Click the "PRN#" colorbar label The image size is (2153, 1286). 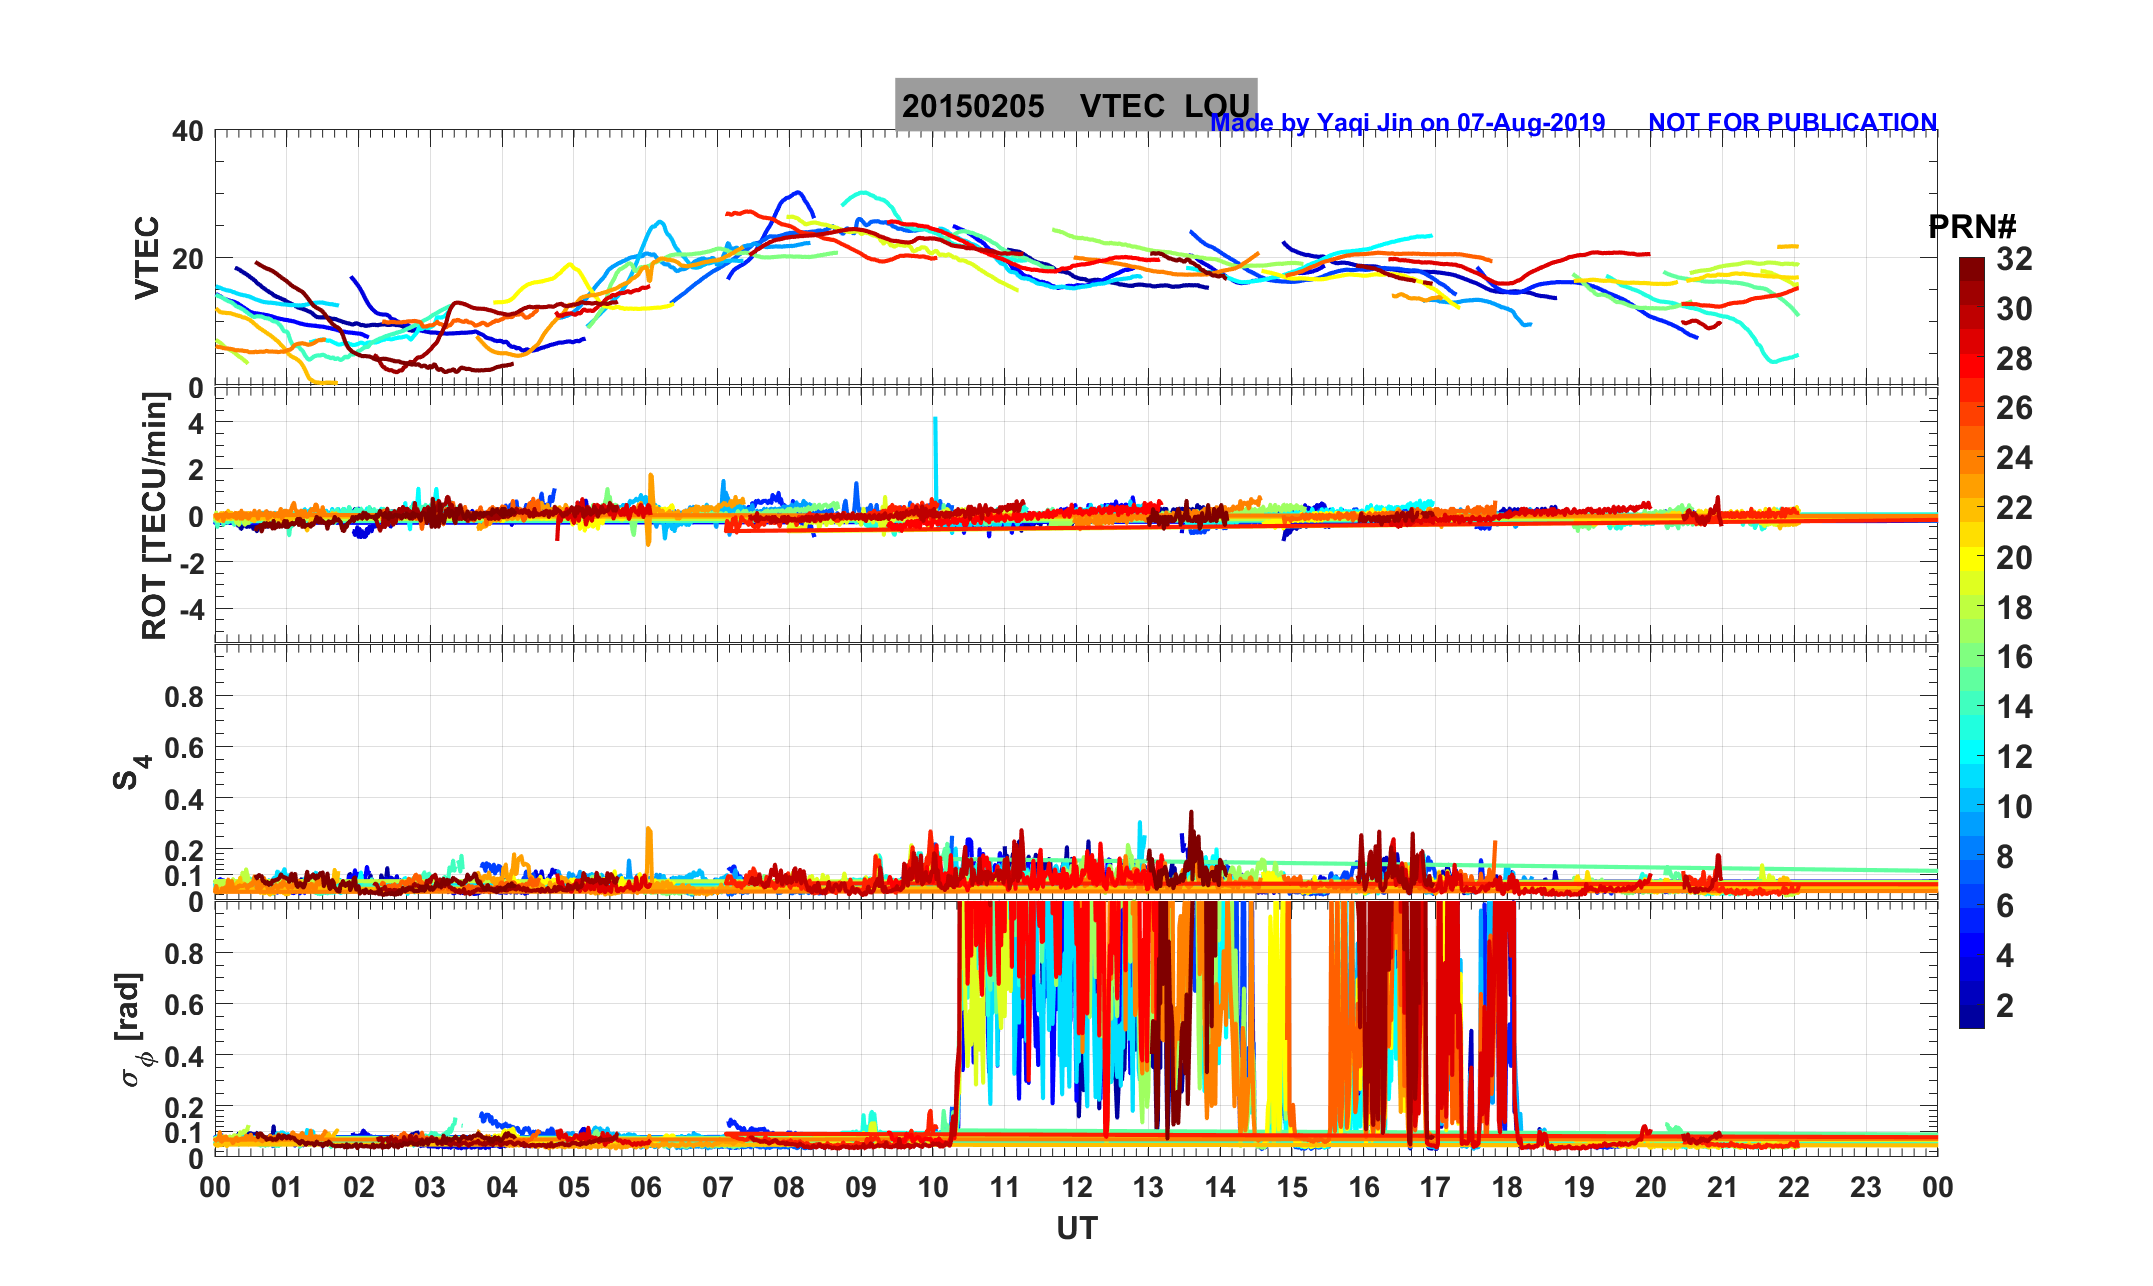[1971, 227]
